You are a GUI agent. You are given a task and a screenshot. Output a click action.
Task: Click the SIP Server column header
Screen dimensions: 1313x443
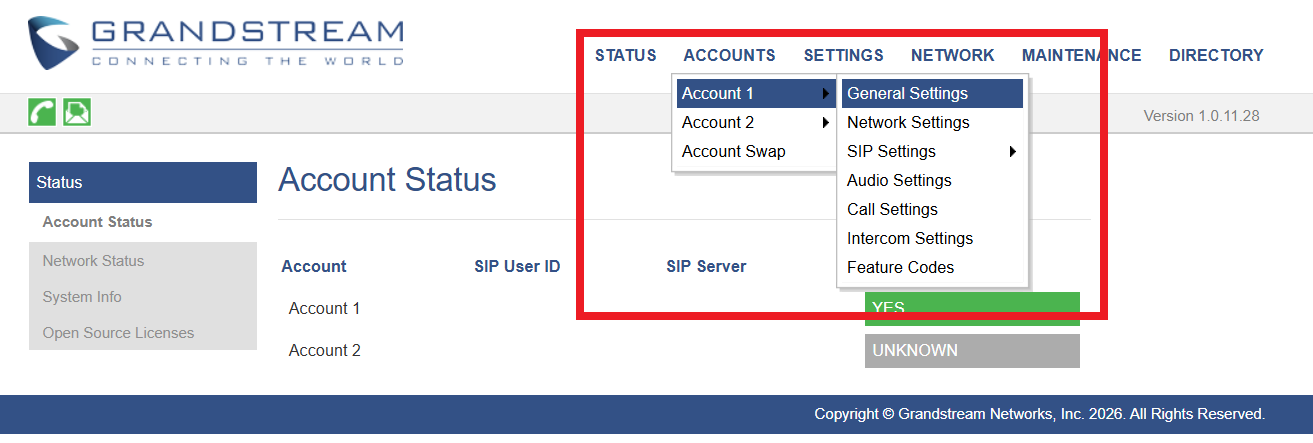tap(706, 266)
